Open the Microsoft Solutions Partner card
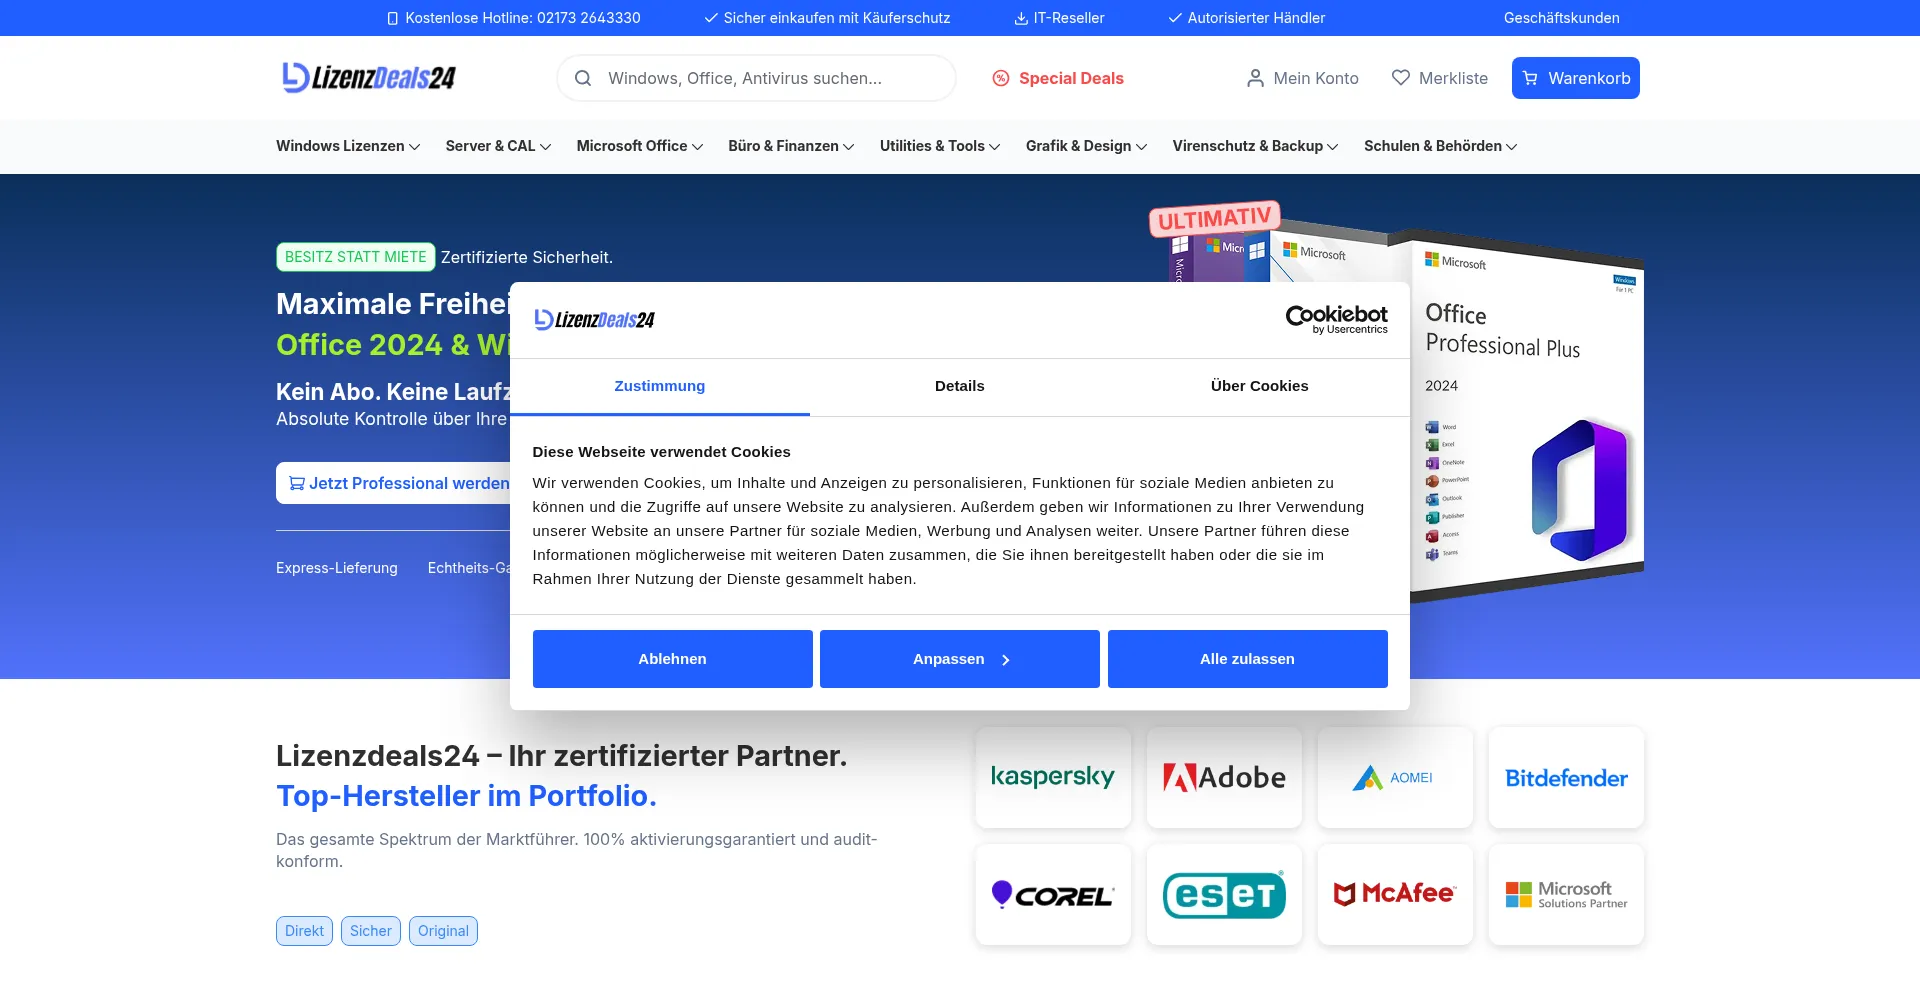Screen dimensions: 1920x993 click(x=1566, y=894)
